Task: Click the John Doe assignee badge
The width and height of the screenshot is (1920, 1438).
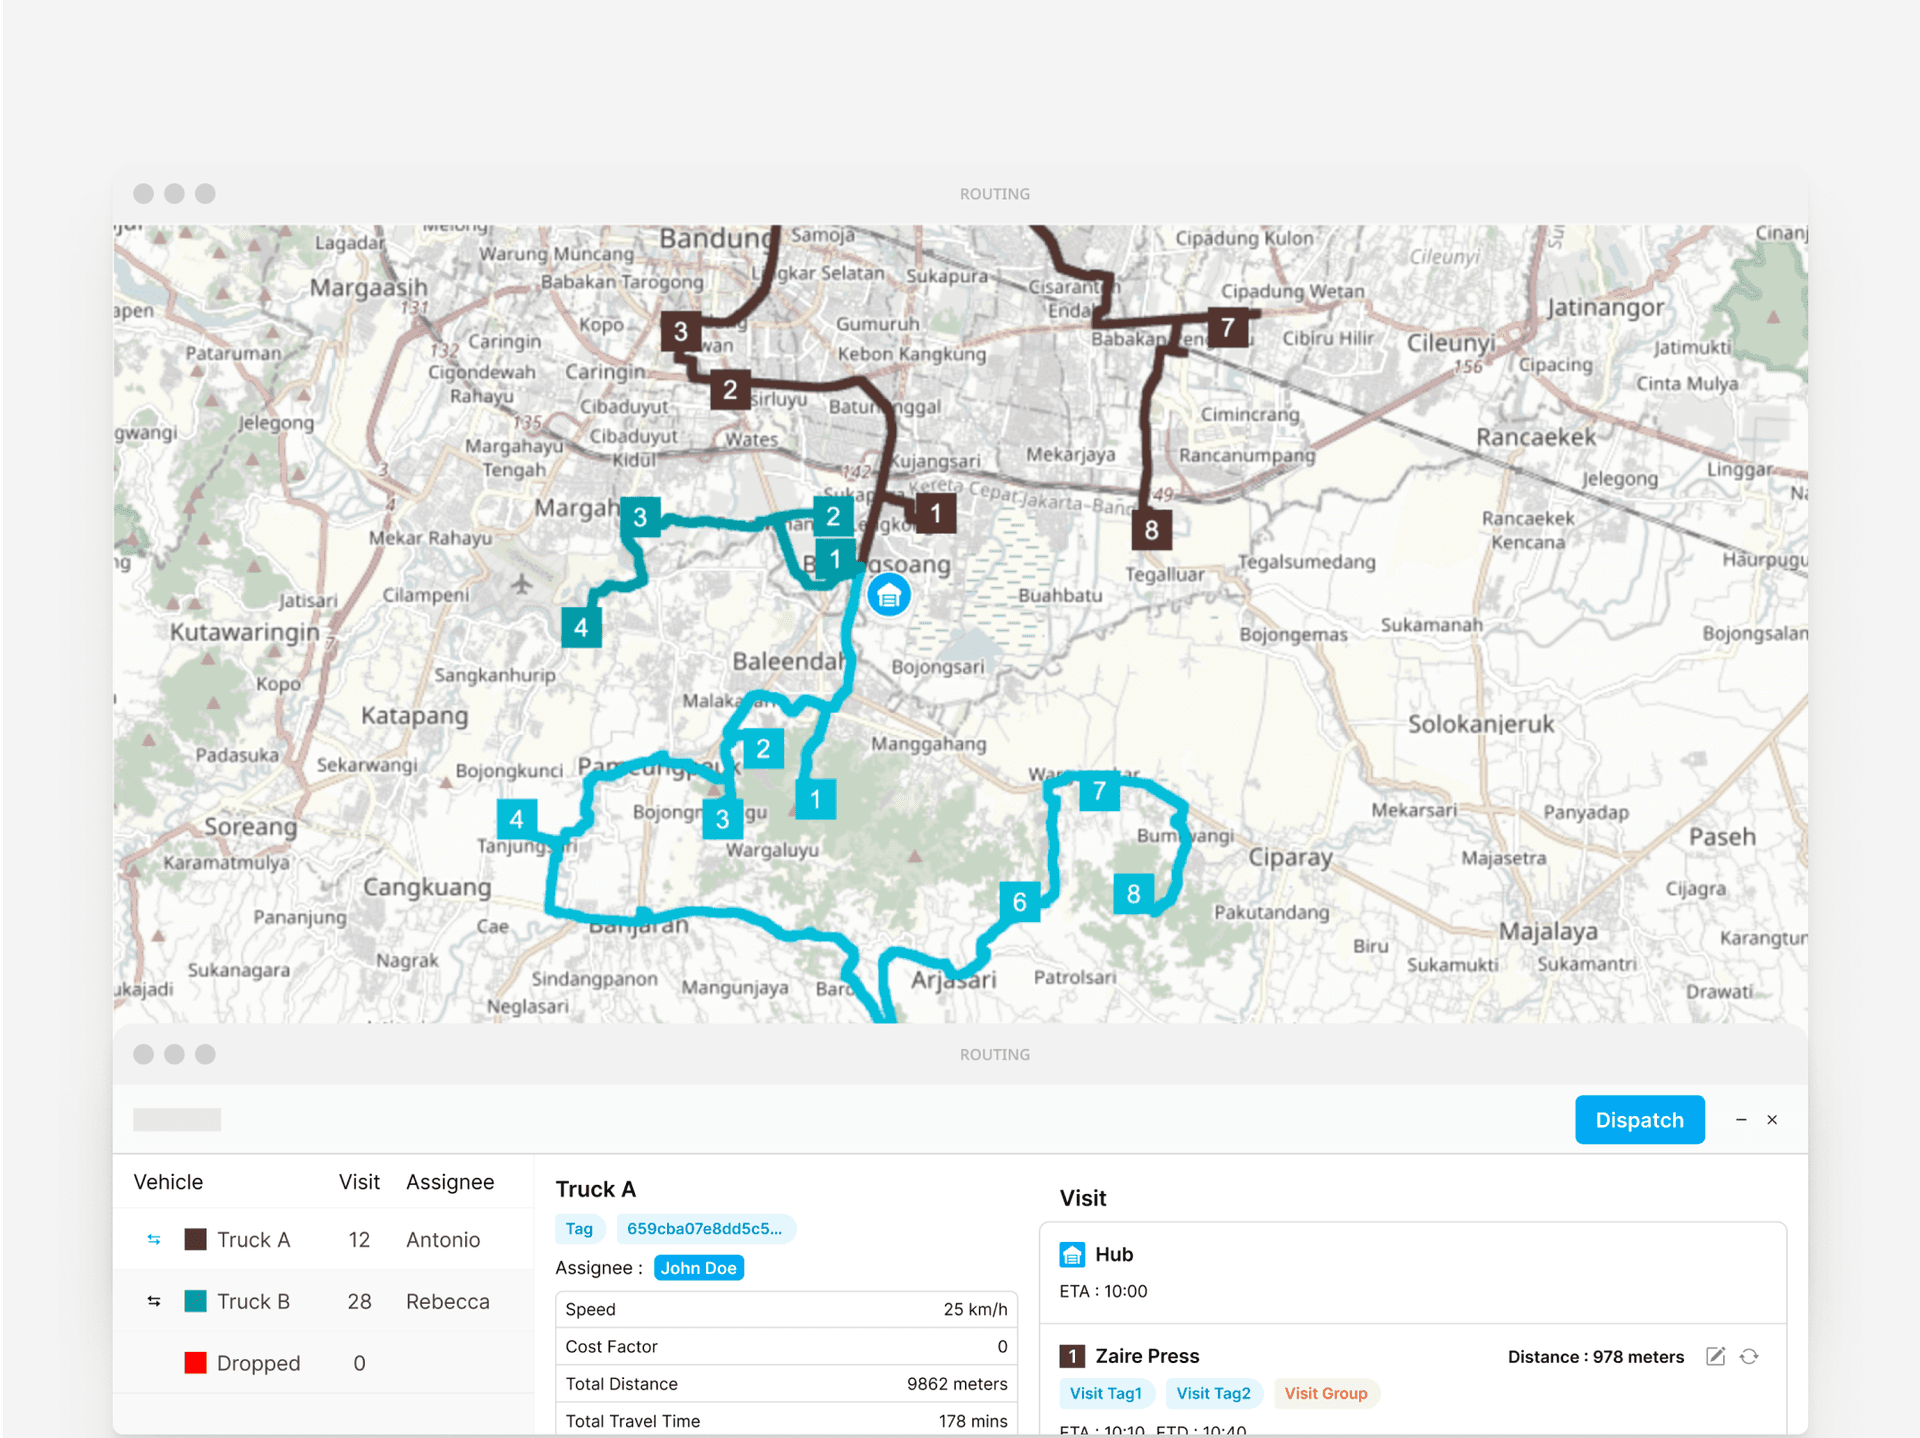Action: [698, 1268]
